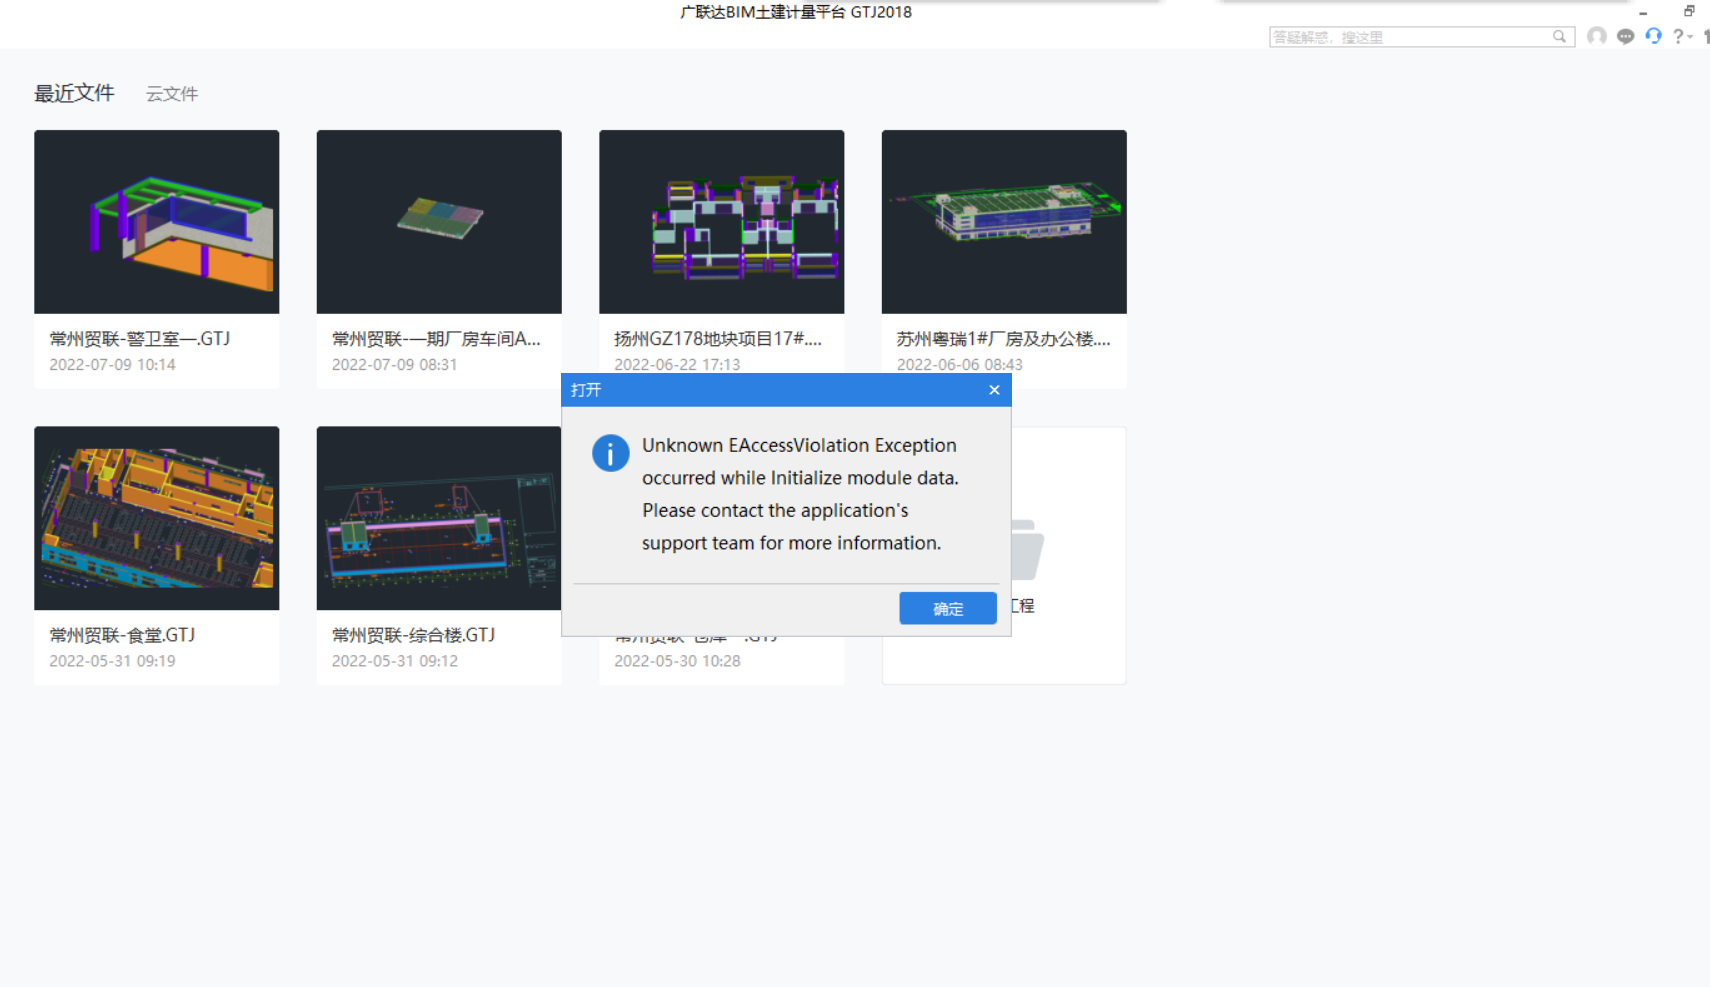This screenshot has height=987, width=1710.
Task: Click title text 广联达BIM土建计量平台 GTJ2018
Action: tap(796, 12)
